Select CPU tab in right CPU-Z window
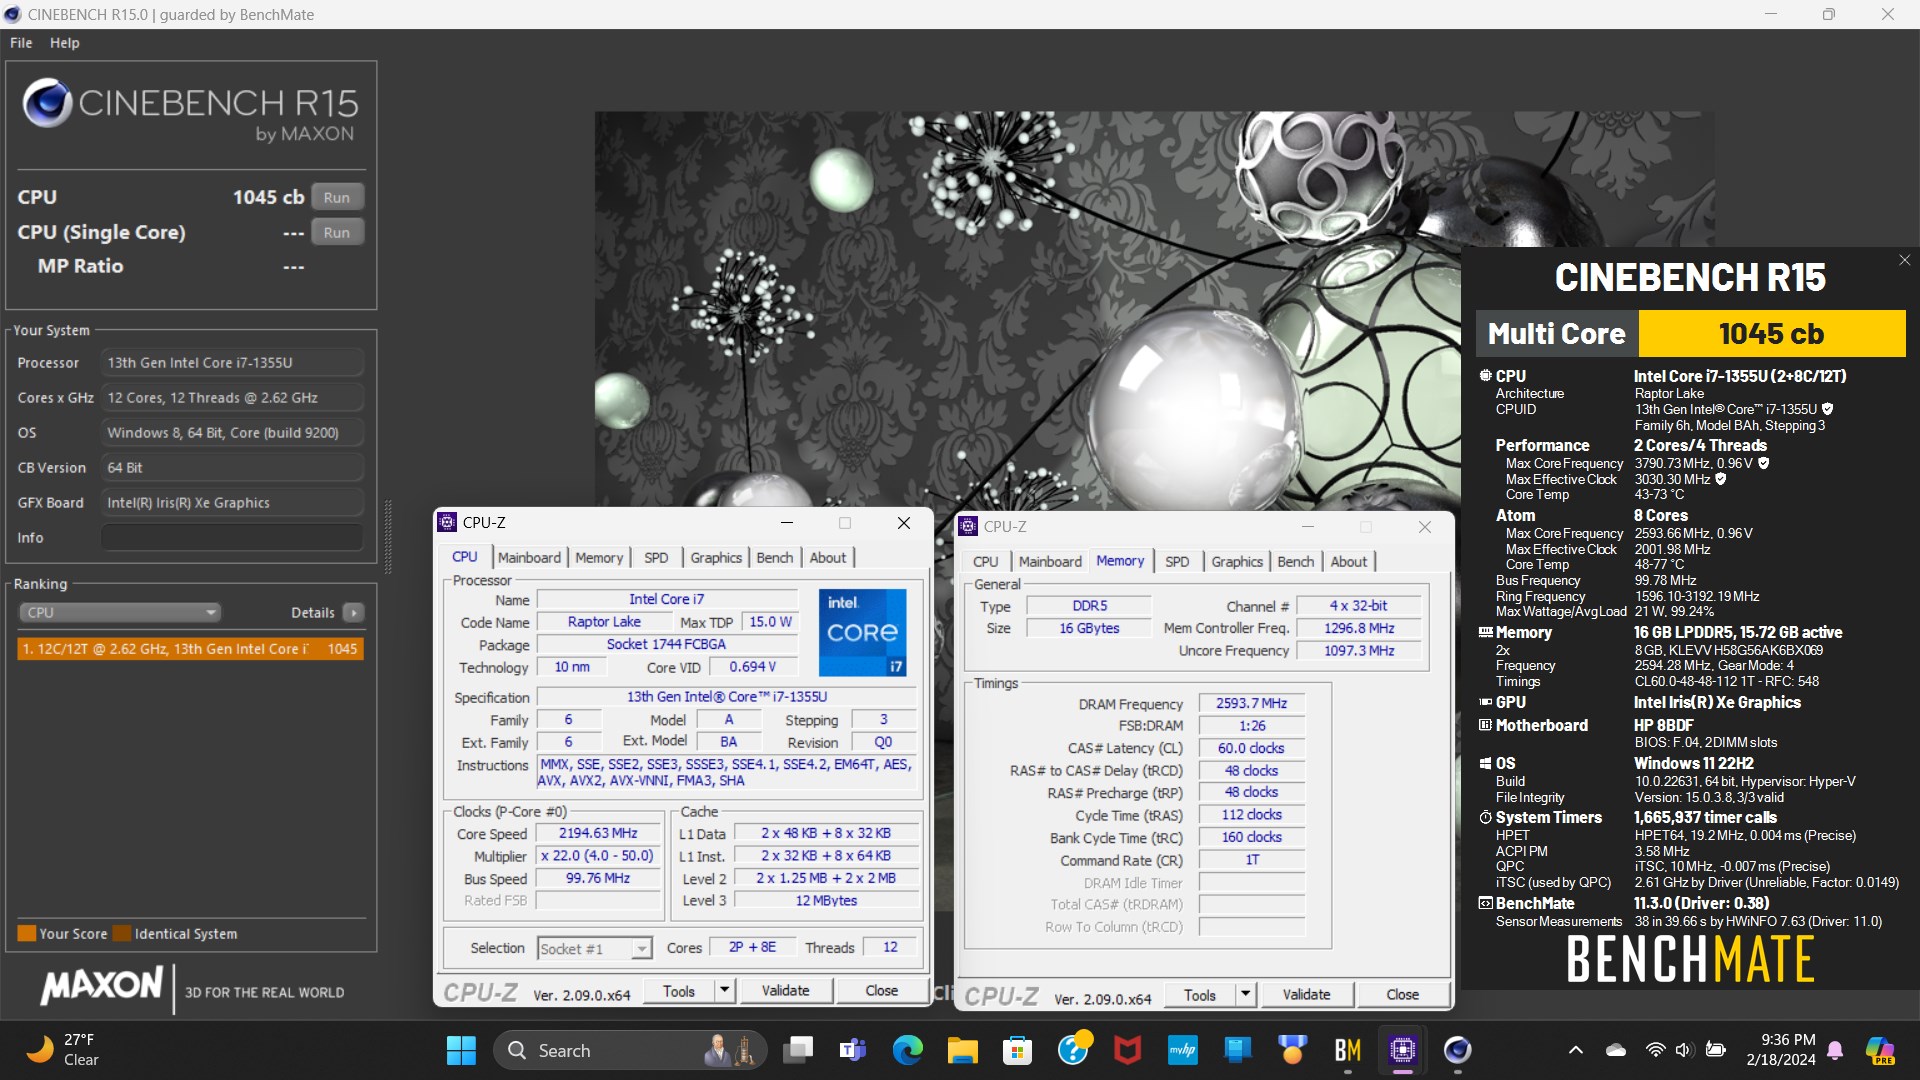The height and width of the screenshot is (1080, 1920). point(985,562)
